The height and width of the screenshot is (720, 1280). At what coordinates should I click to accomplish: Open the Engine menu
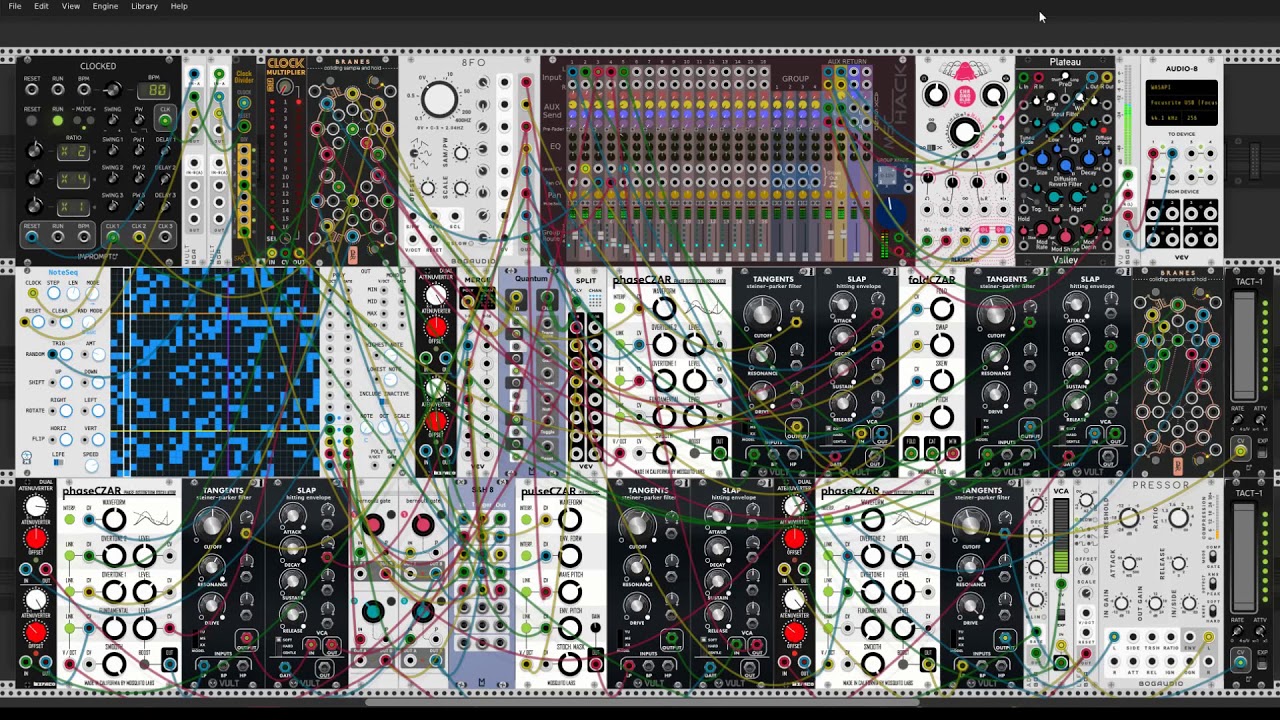[105, 6]
